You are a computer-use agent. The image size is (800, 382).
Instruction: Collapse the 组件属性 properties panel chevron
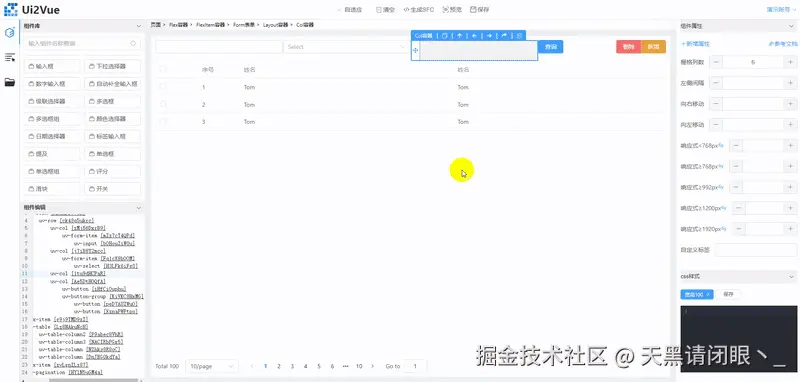[x=791, y=26]
